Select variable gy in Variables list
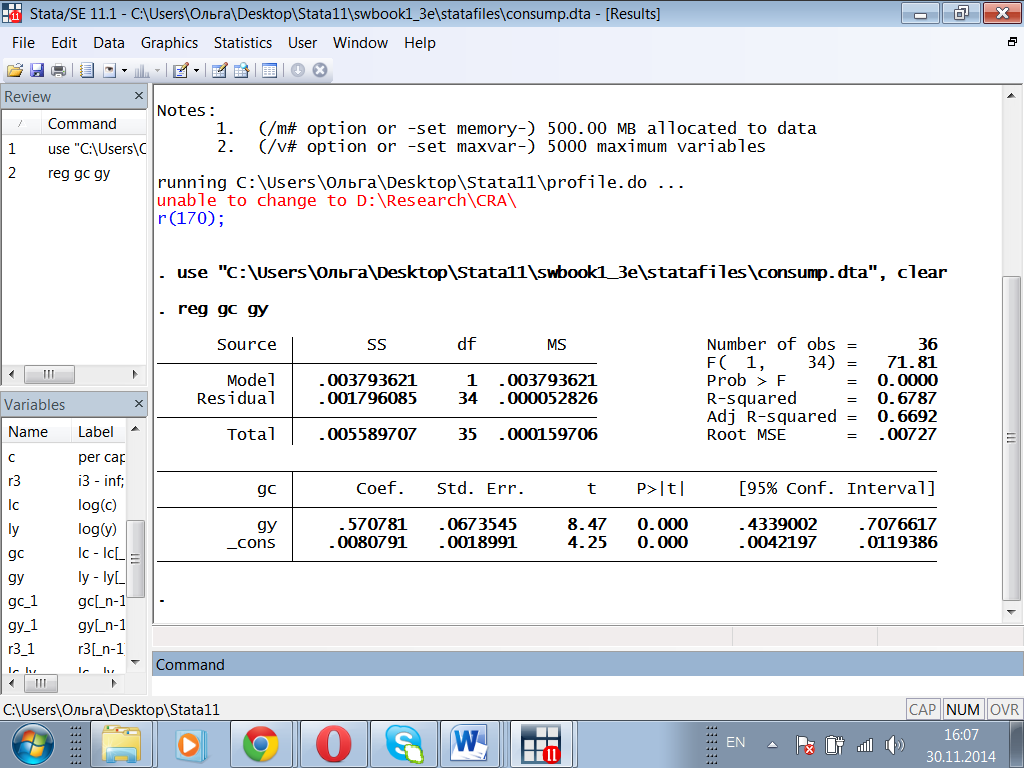Viewport: 1024px width, 768px height. (x=14, y=577)
